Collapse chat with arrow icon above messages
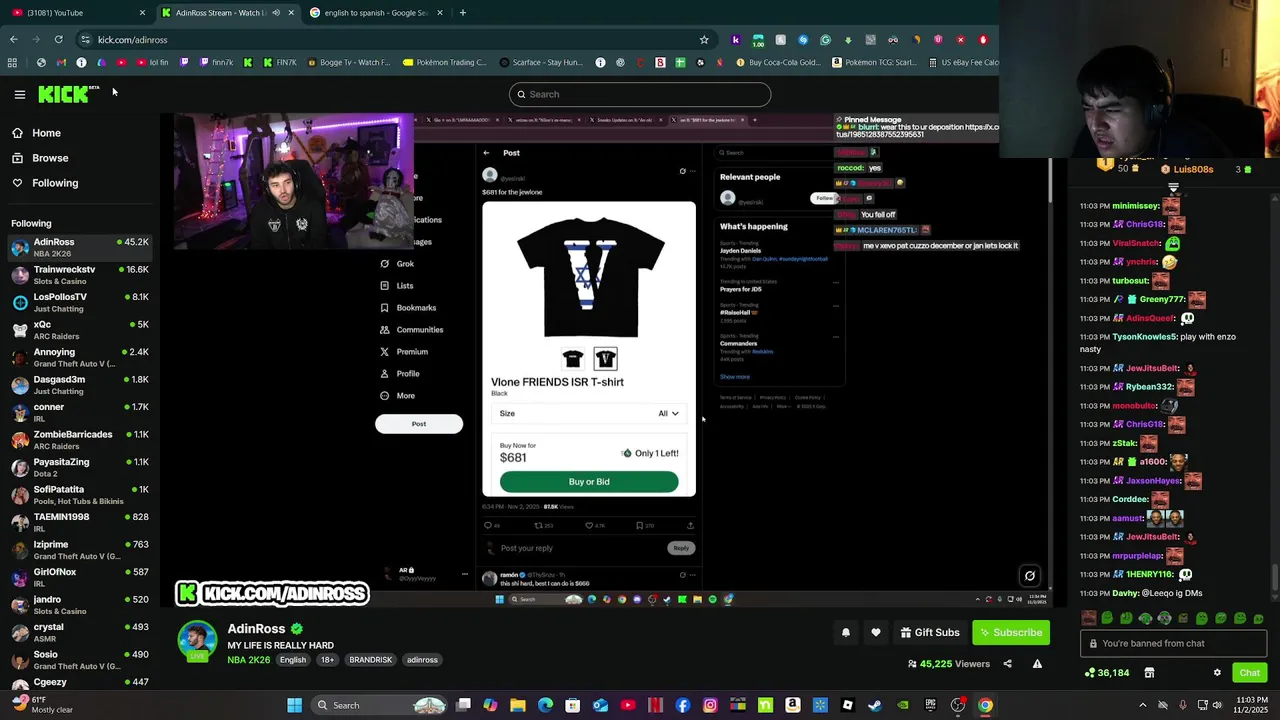This screenshot has height=720, width=1280. click(x=1173, y=187)
